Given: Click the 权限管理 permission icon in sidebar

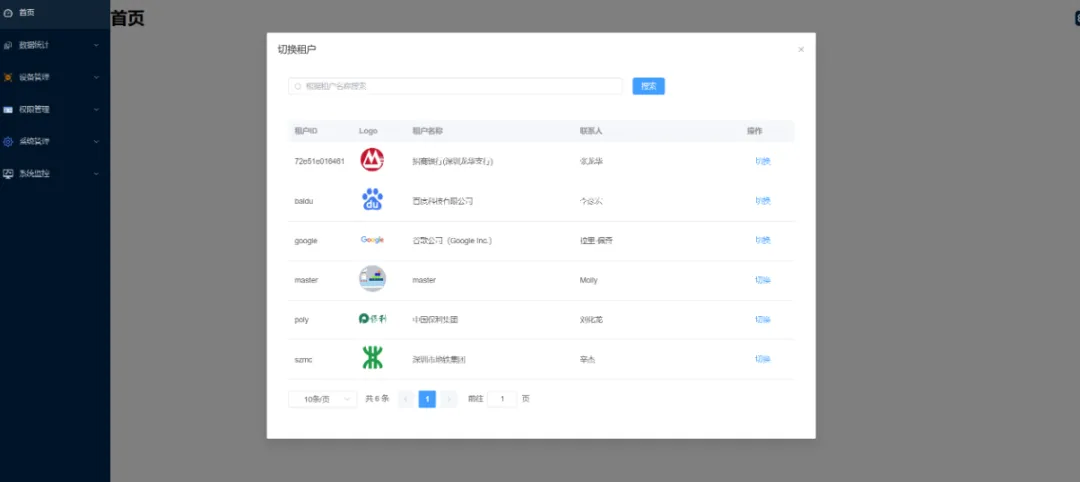Looking at the screenshot, I should [8, 109].
